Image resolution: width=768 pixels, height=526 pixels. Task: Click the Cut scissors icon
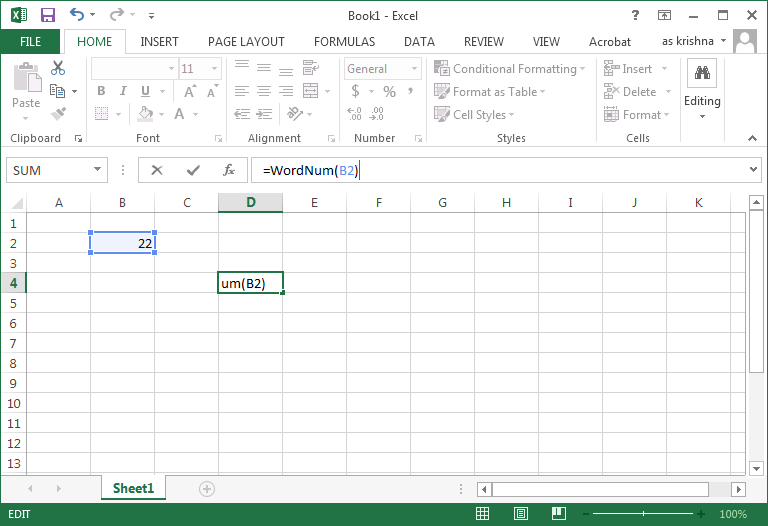coord(58,68)
